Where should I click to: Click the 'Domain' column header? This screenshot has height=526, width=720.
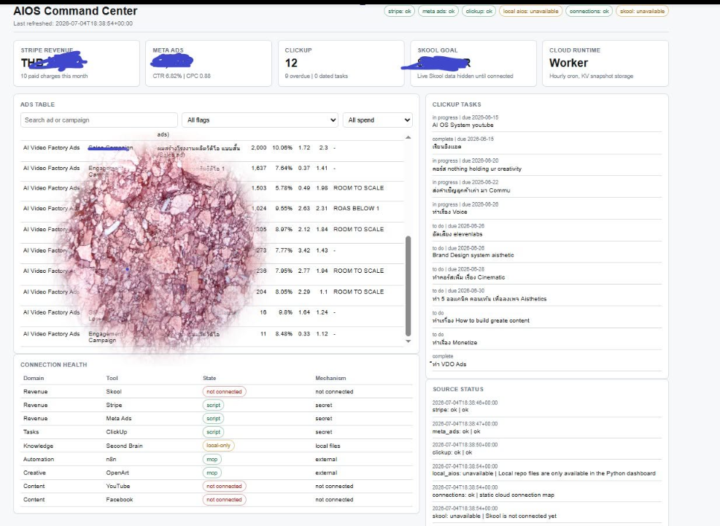[x=34, y=378]
